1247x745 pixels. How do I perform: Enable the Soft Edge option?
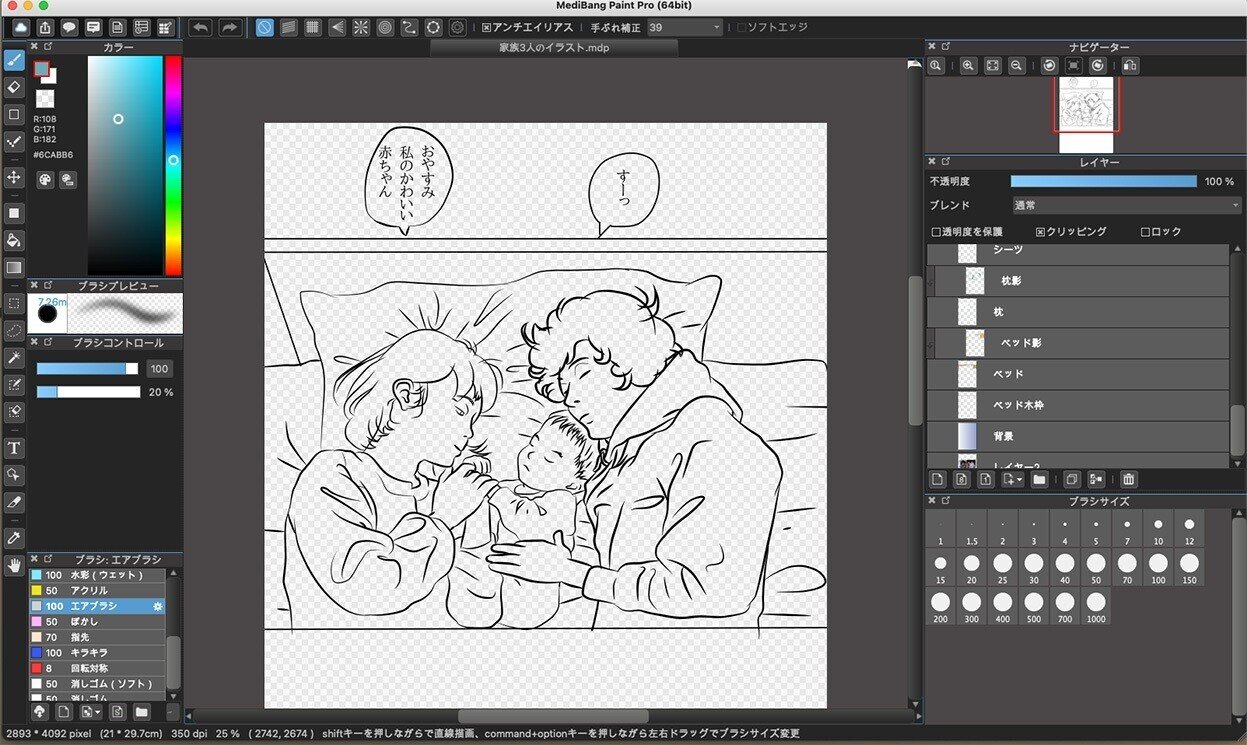(741, 27)
